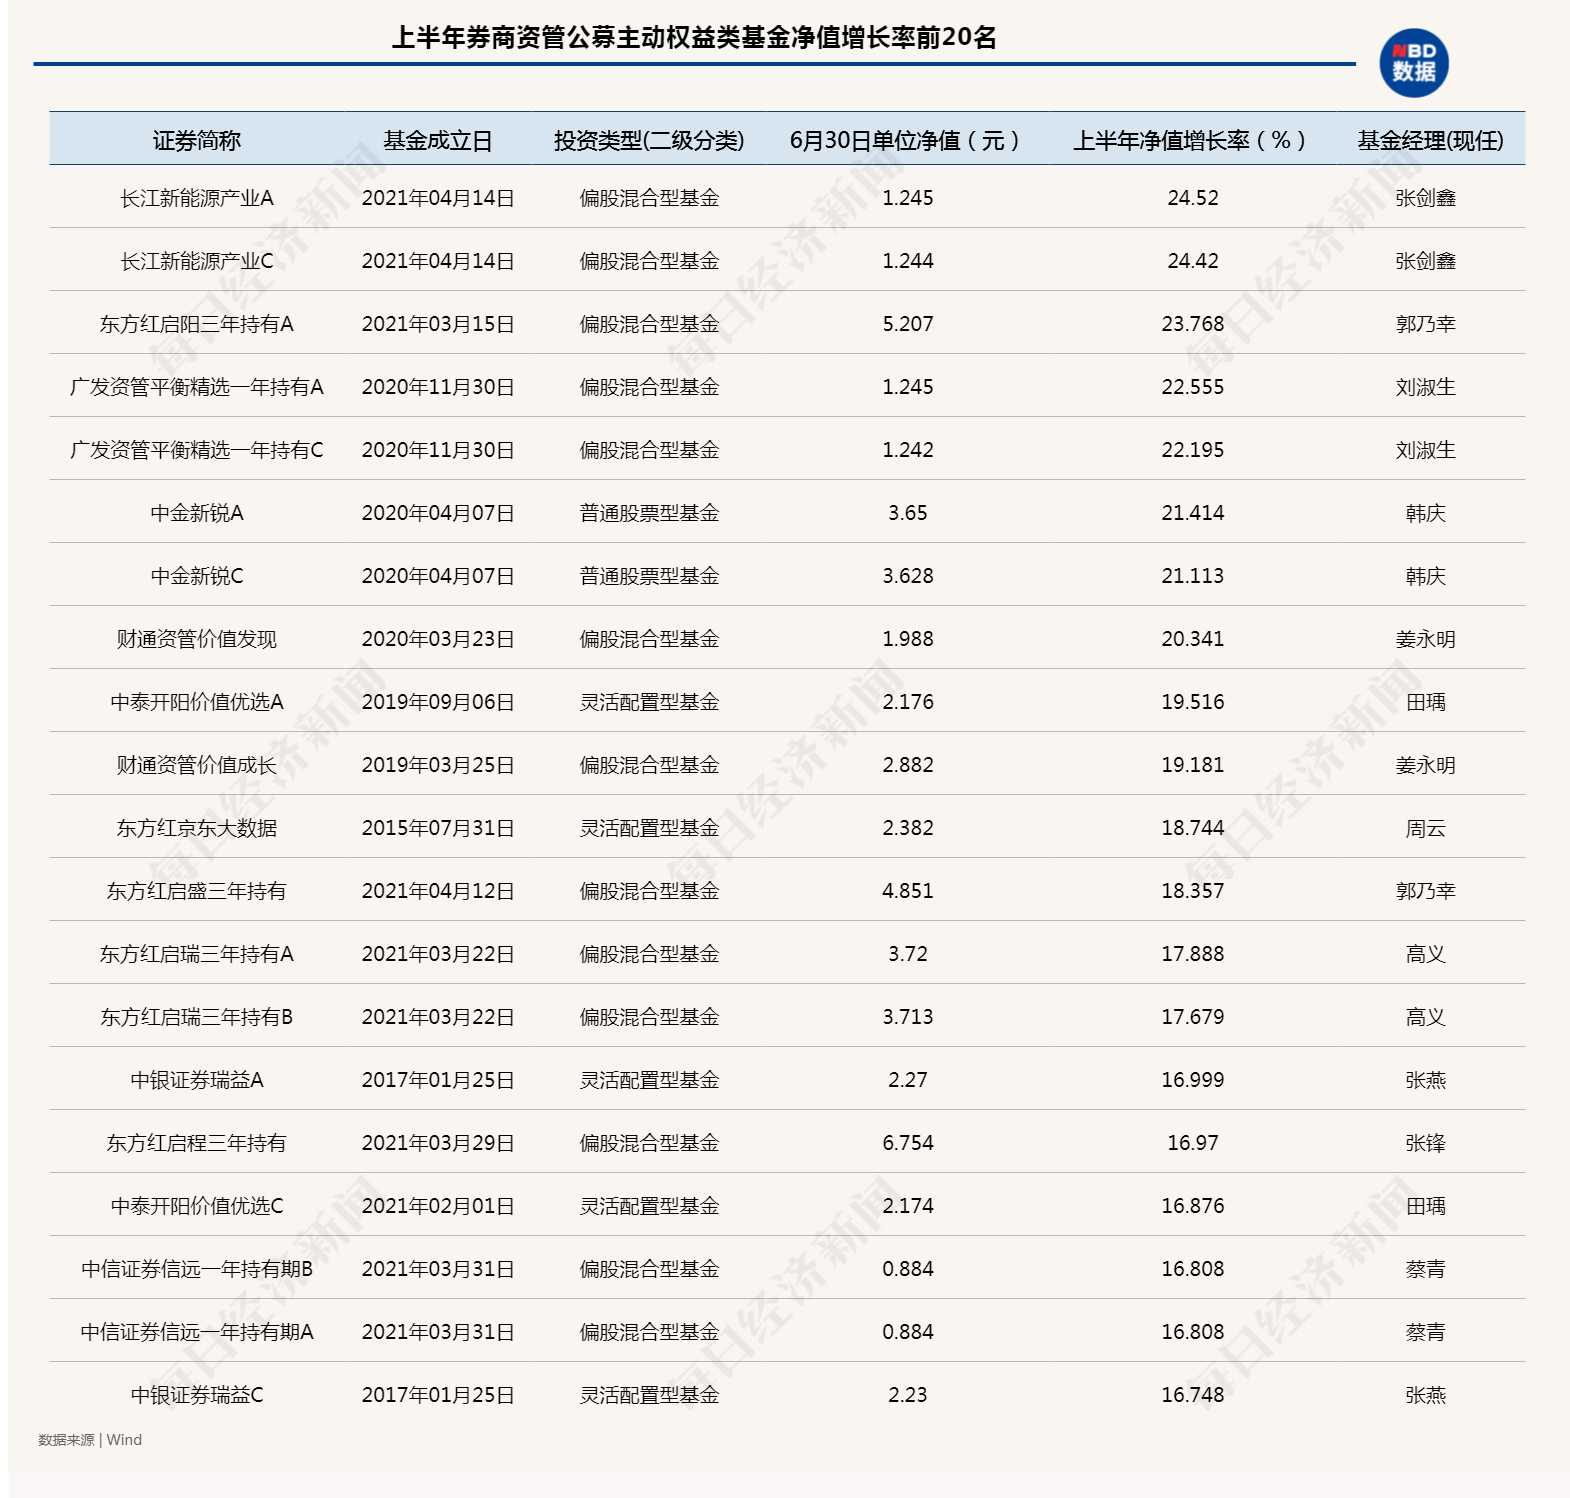The image size is (1570, 1498).
Task: Select growth rate value 23.768
Action: pos(1193,324)
